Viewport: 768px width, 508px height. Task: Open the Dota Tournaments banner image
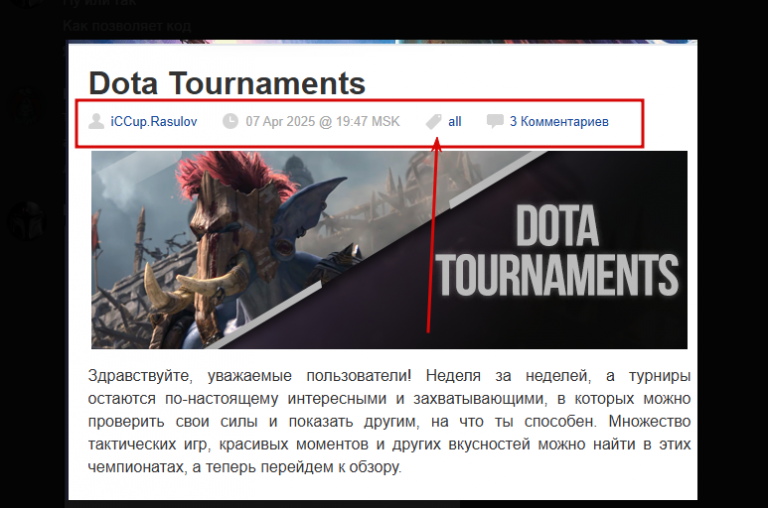(389, 250)
